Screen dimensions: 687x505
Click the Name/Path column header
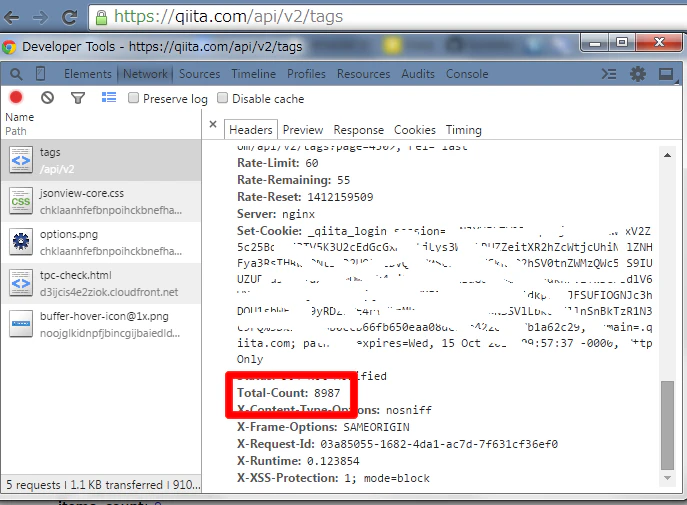click(101, 124)
